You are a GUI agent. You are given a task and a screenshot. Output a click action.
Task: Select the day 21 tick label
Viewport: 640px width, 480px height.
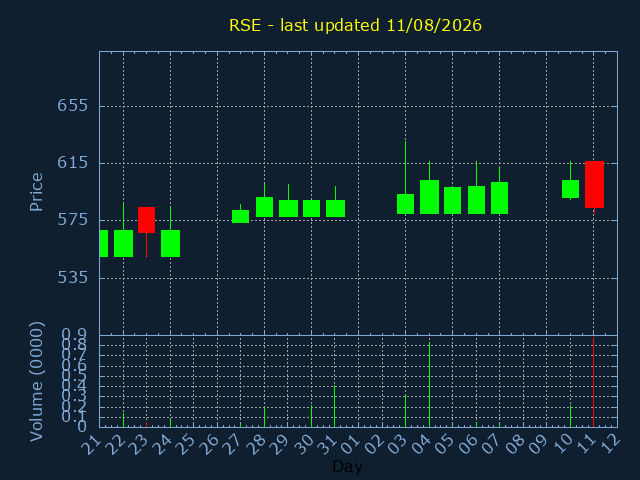click(91, 444)
